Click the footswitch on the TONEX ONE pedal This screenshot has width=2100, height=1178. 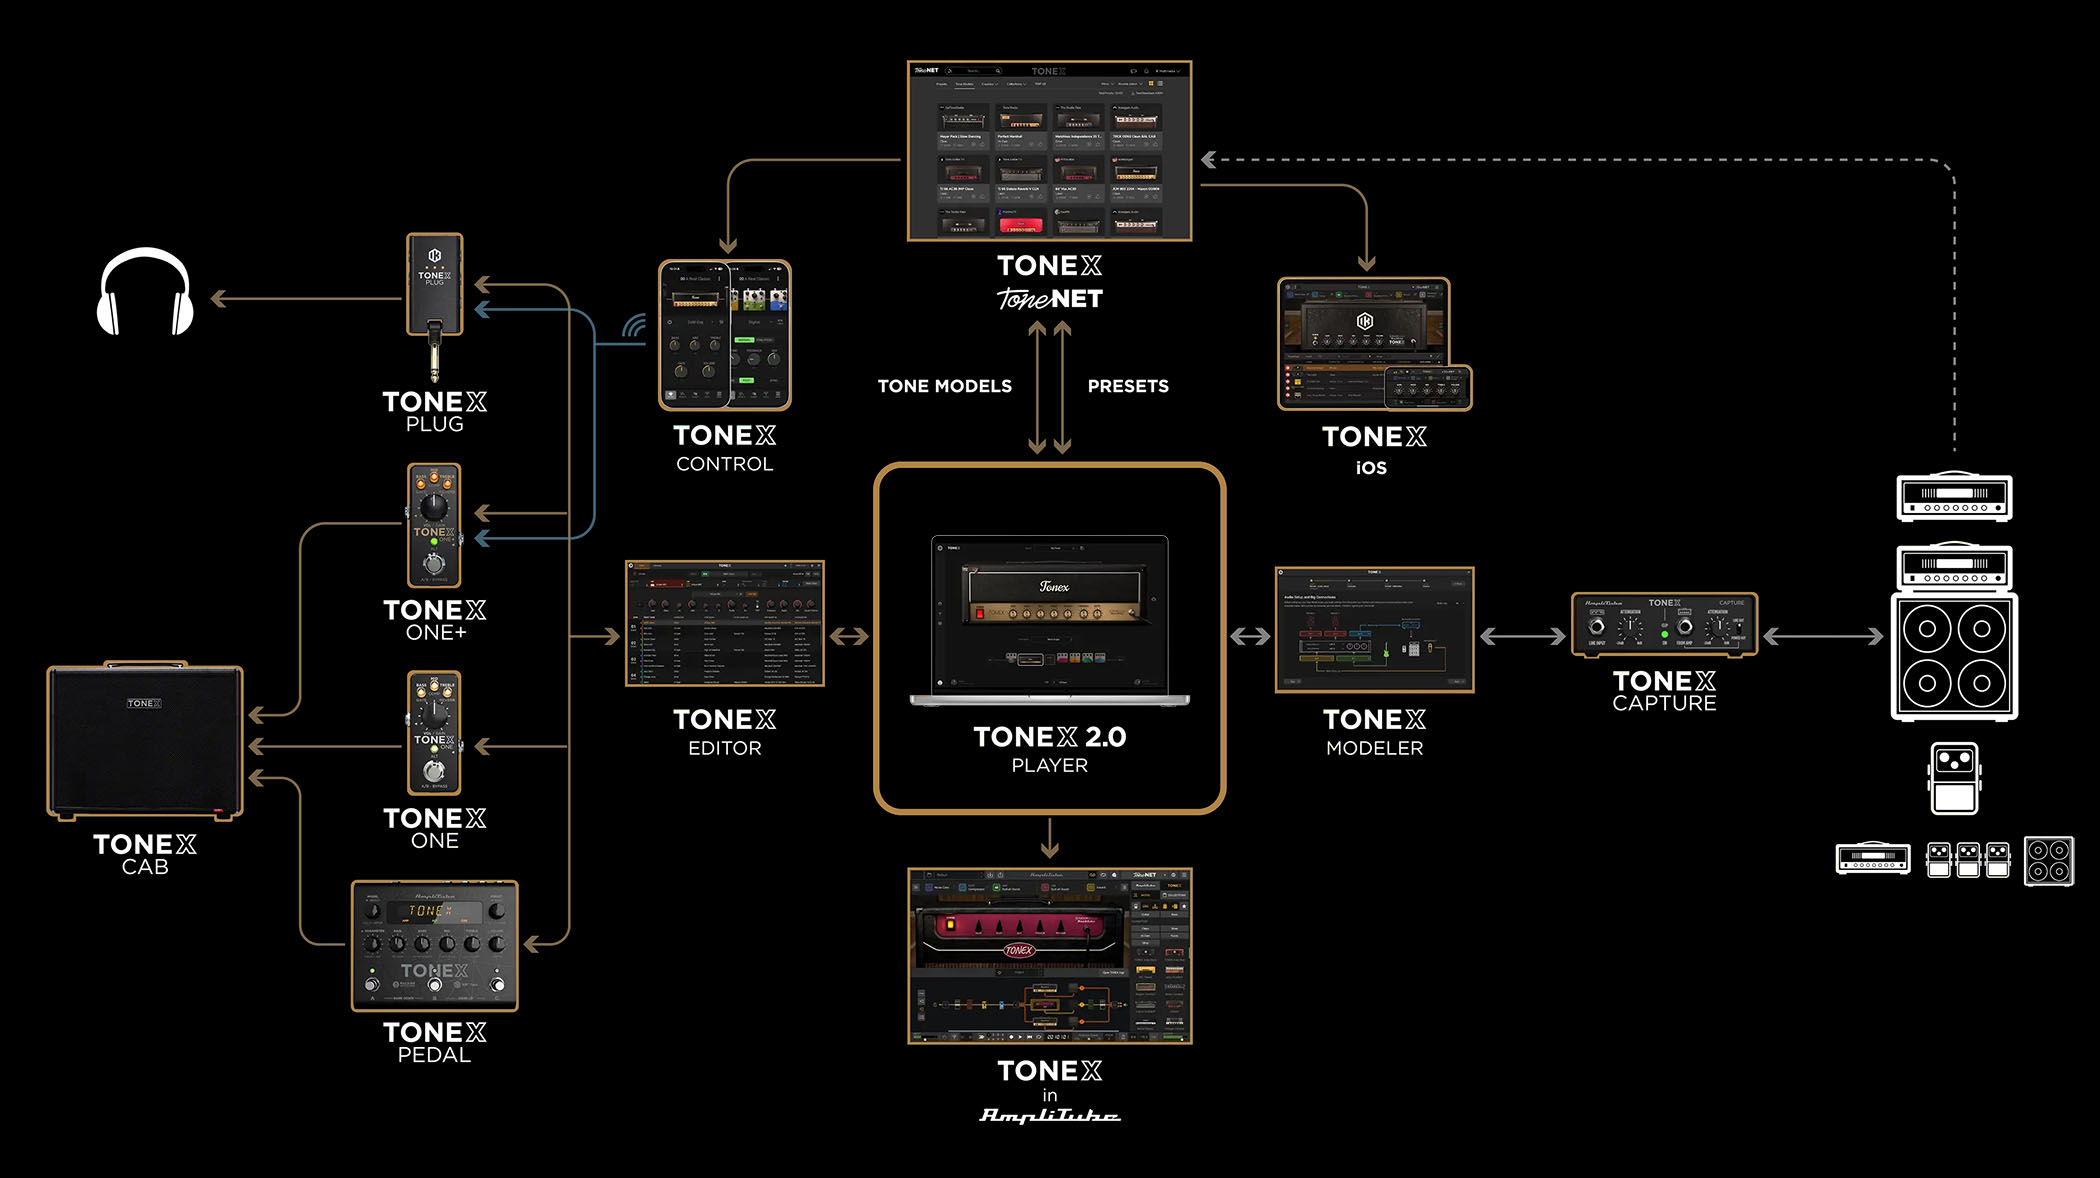pyautogui.click(x=433, y=771)
